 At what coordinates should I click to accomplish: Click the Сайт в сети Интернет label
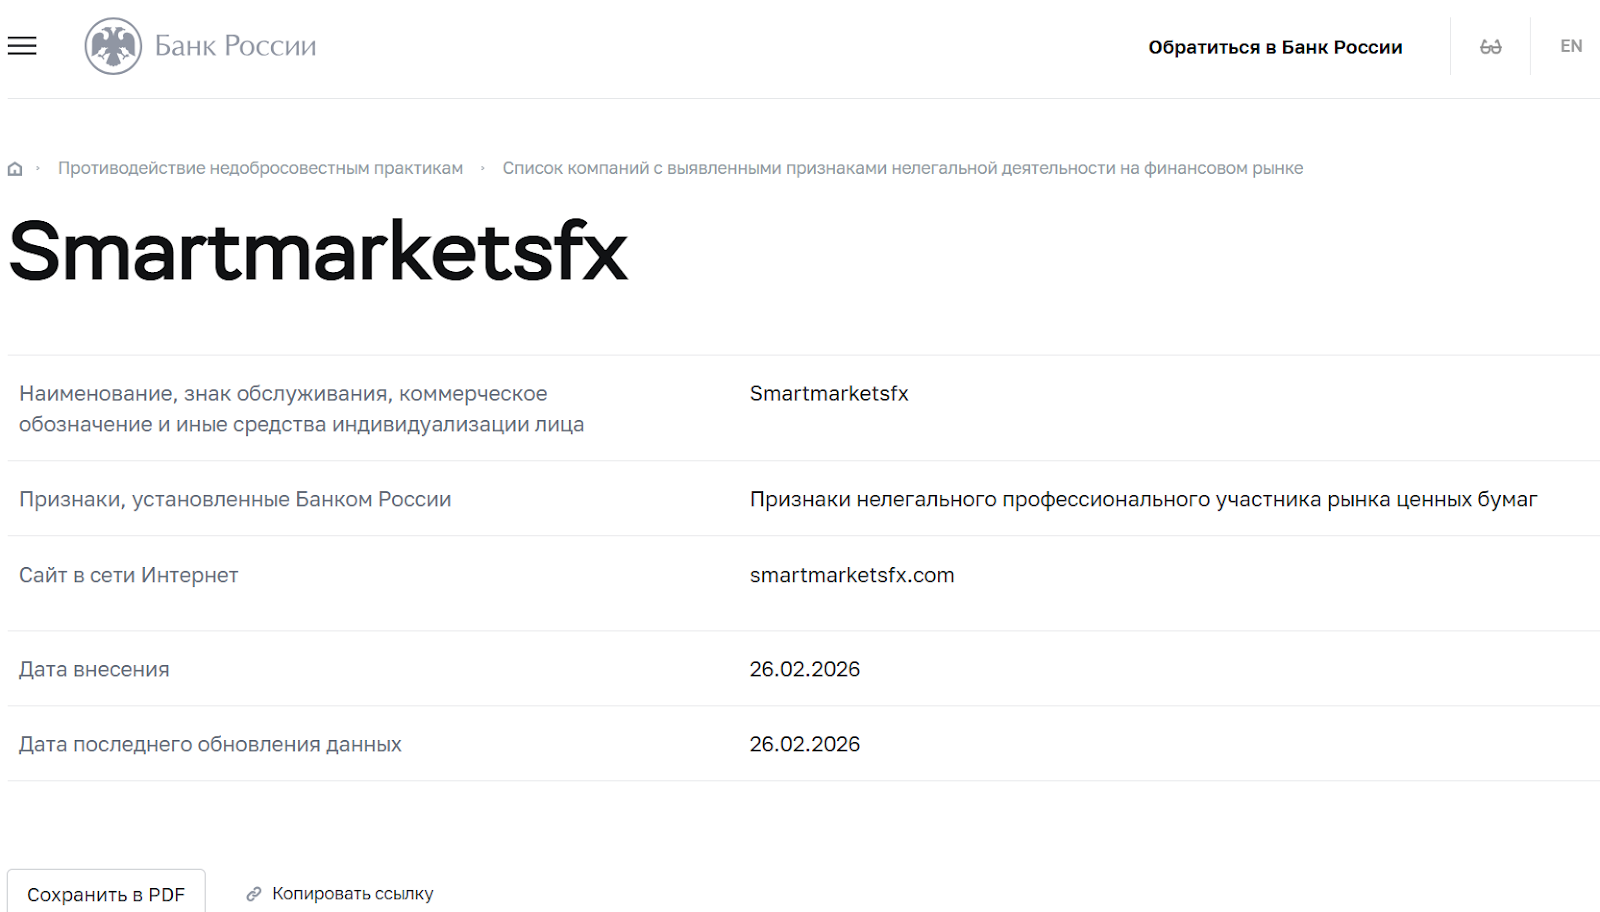click(129, 576)
